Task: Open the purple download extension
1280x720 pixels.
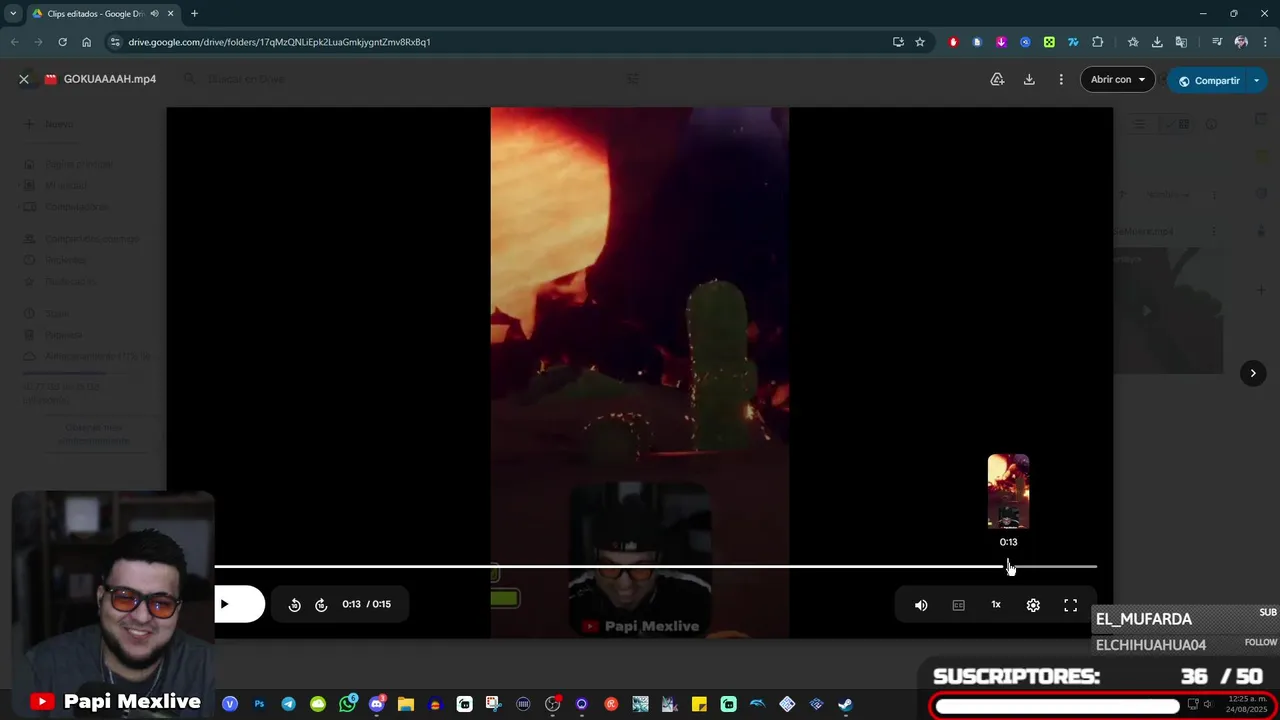Action: [1001, 42]
